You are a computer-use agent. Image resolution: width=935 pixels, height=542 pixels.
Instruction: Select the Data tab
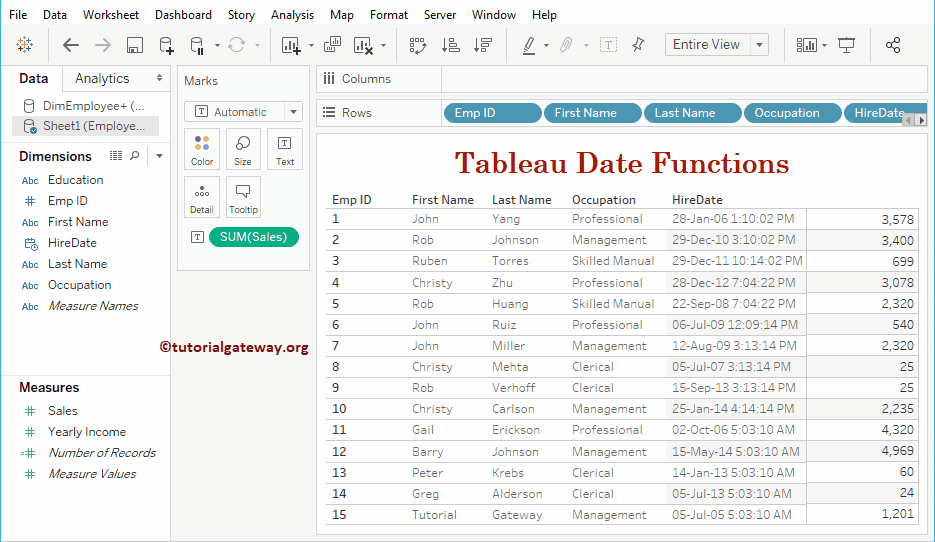coord(33,78)
